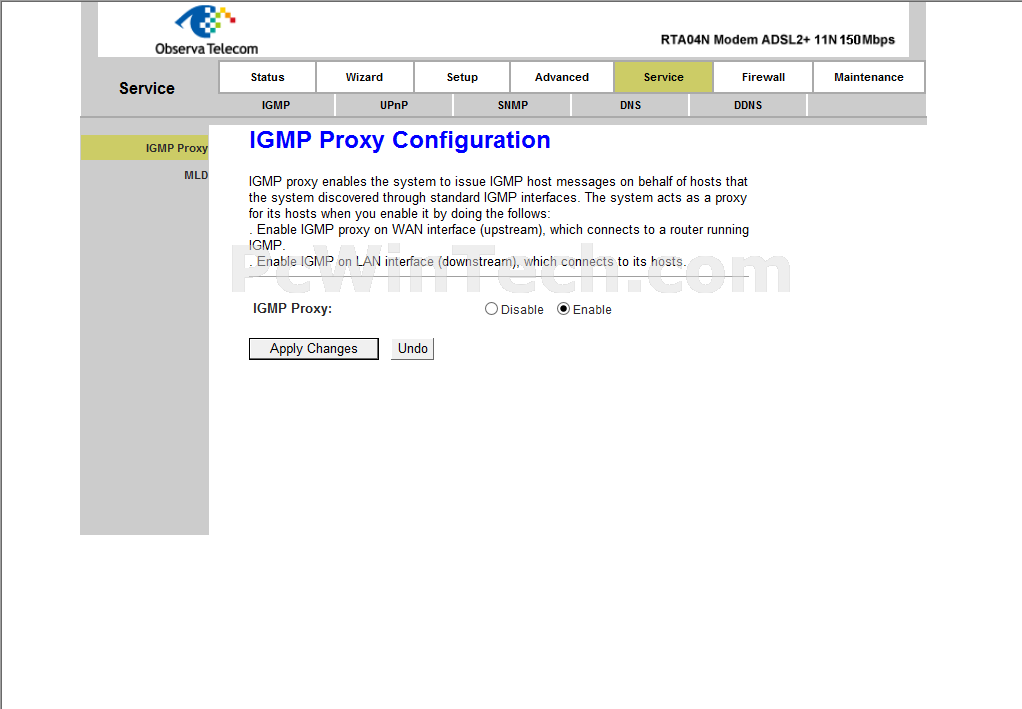Switch to the Wizard tab
This screenshot has height=709, width=1022.
click(x=364, y=77)
